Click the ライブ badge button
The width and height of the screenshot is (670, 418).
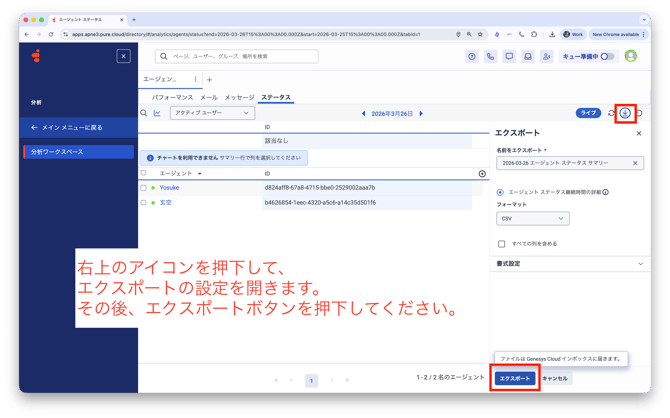click(x=588, y=113)
